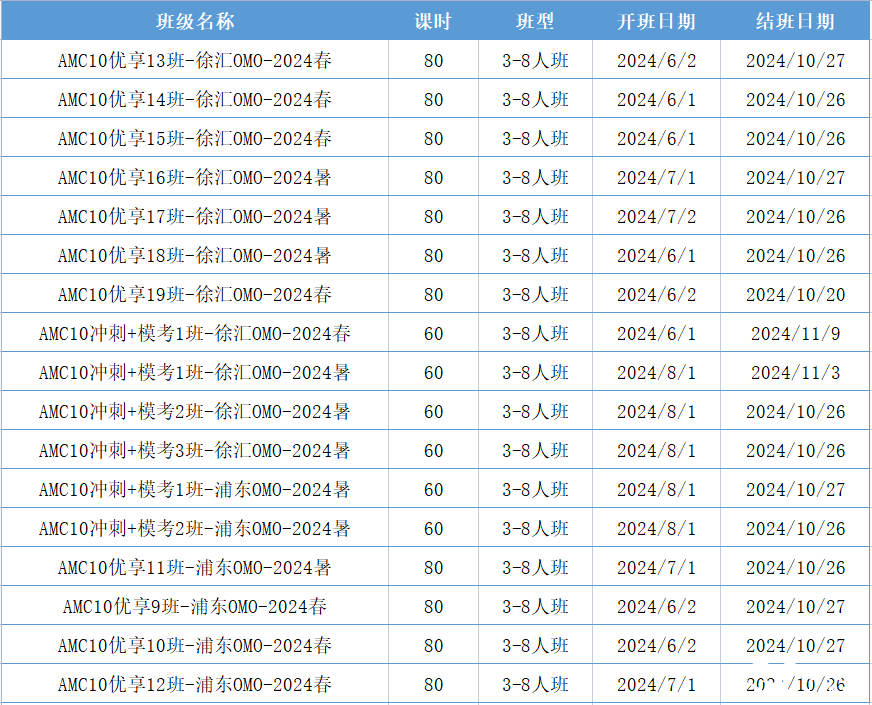
Task: Select the AMC10优享18班-徐汇OMO-2024暑 cell
Action: (x=195, y=255)
